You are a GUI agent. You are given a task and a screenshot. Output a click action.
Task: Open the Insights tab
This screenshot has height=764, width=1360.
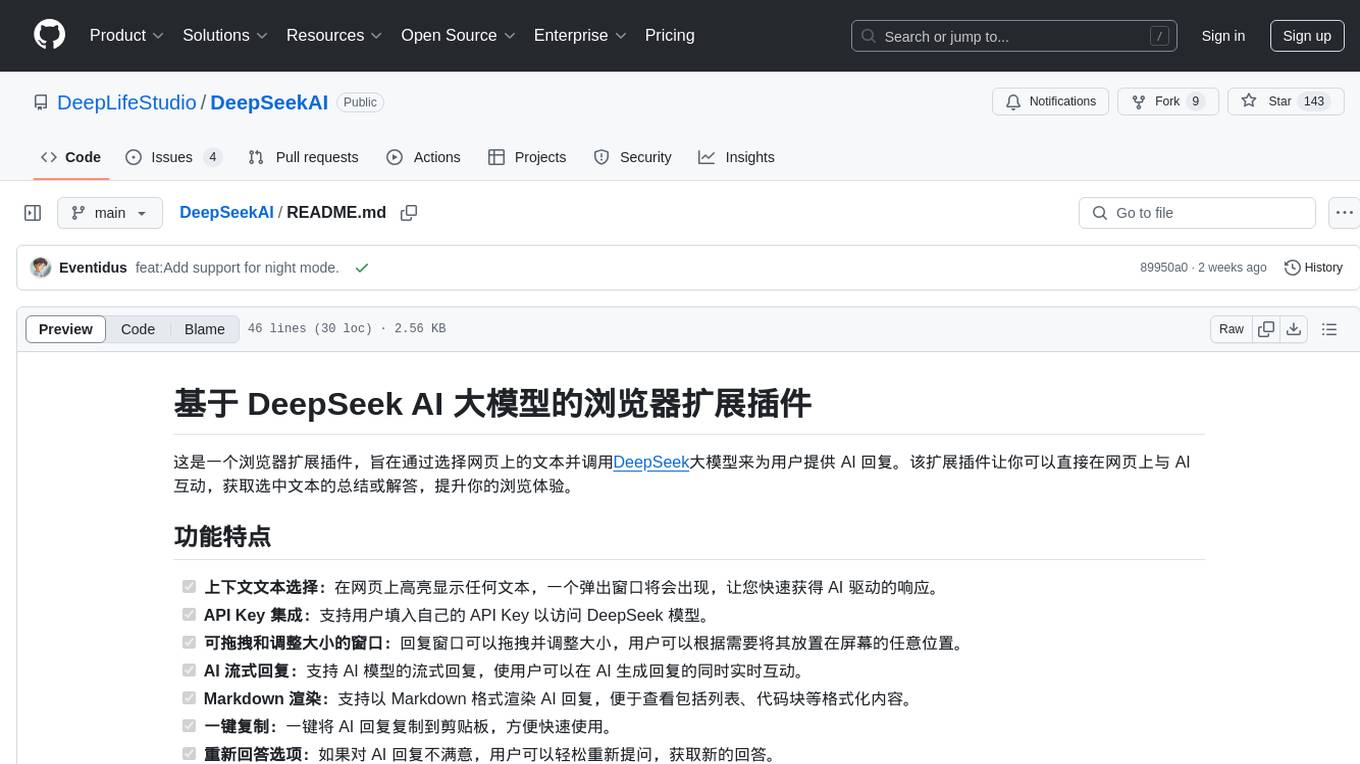click(736, 157)
